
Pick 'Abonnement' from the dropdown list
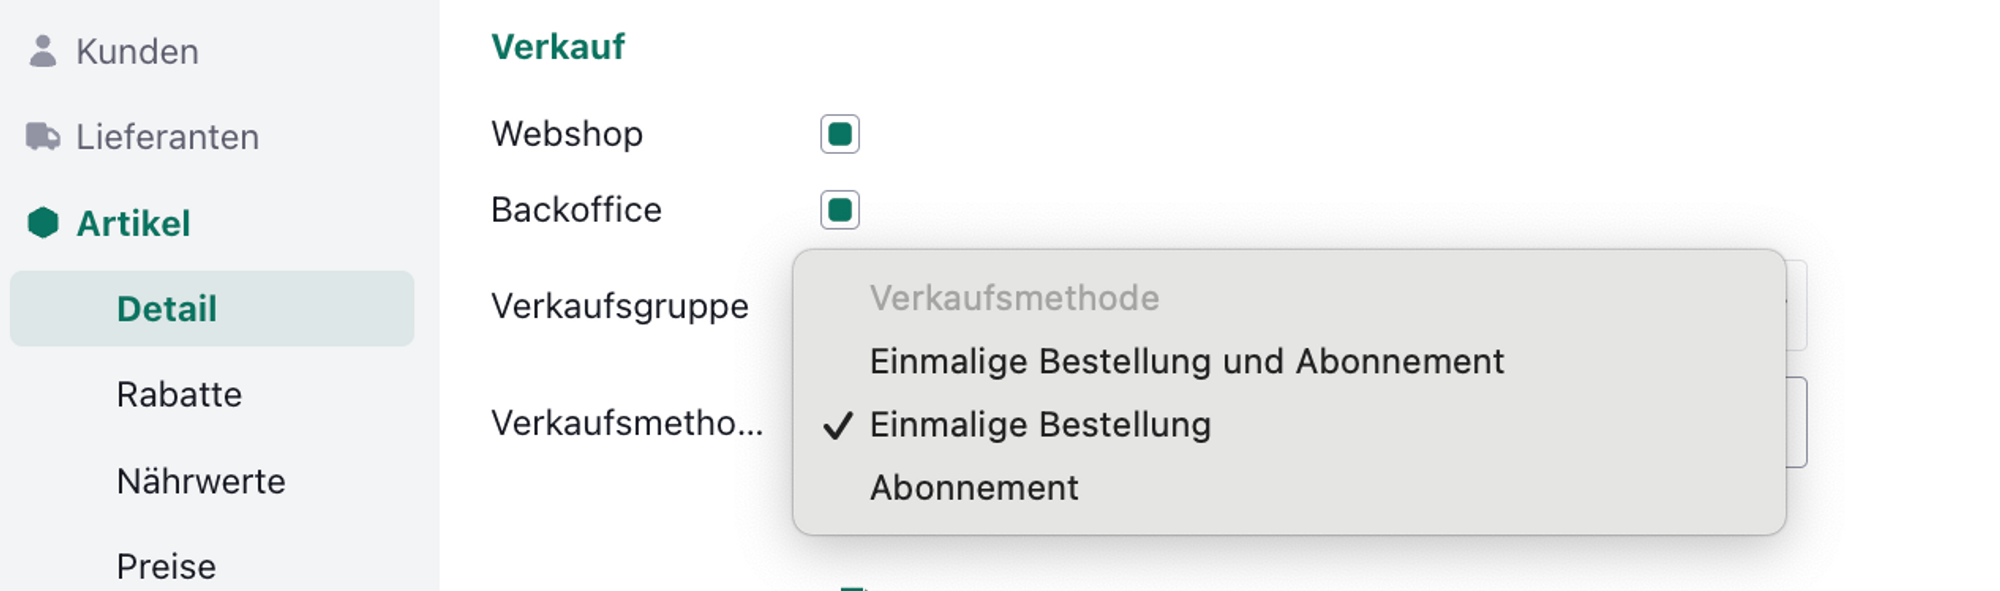(x=974, y=488)
